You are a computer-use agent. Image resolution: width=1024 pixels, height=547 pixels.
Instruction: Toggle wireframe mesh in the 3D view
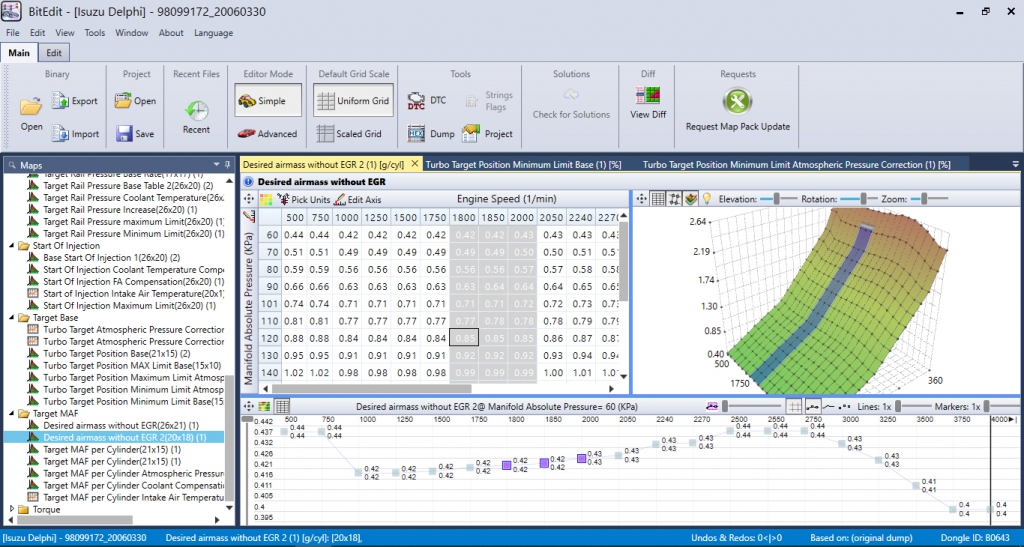[675, 198]
